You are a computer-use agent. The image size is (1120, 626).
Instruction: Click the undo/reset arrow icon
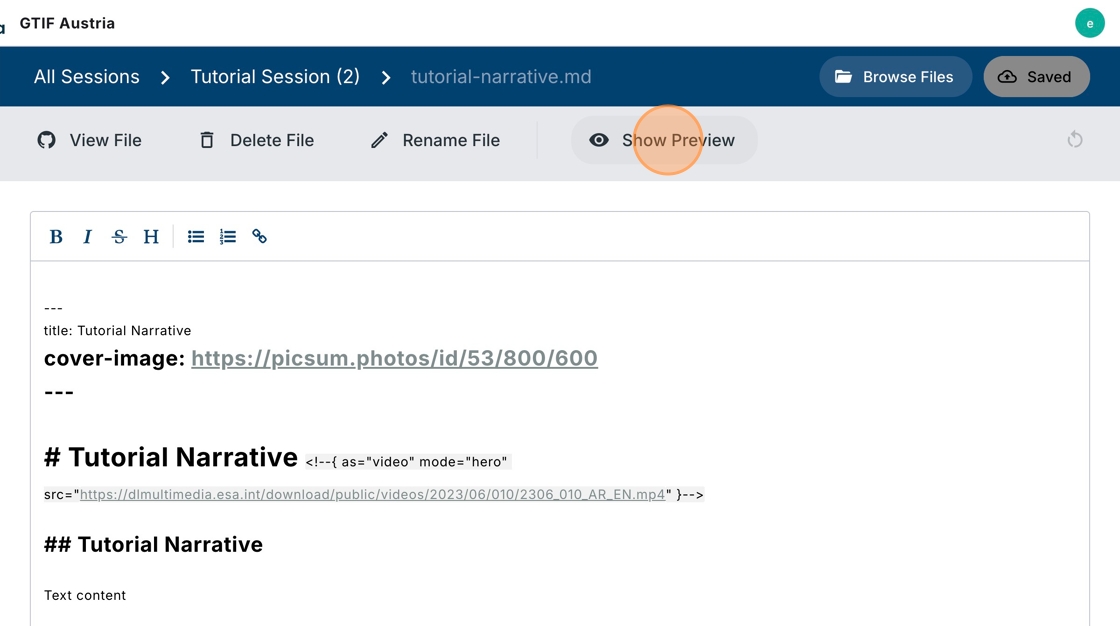point(1075,140)
